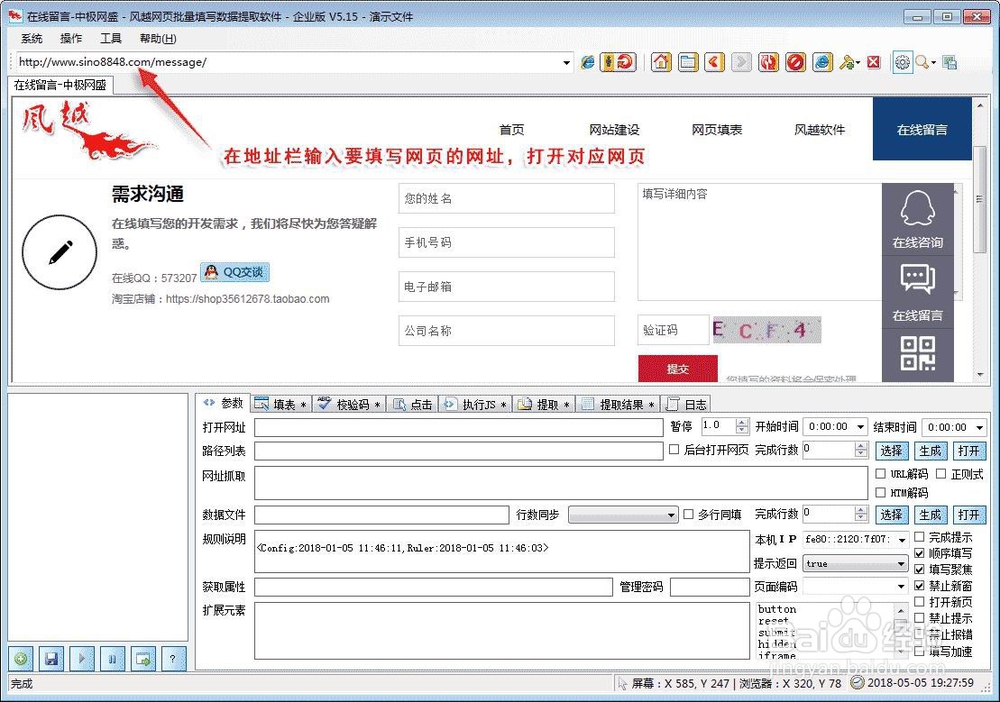Screen dimensions: 1000x702
Task: Enable HTM解码 checkbox
Action: (881, 492)
